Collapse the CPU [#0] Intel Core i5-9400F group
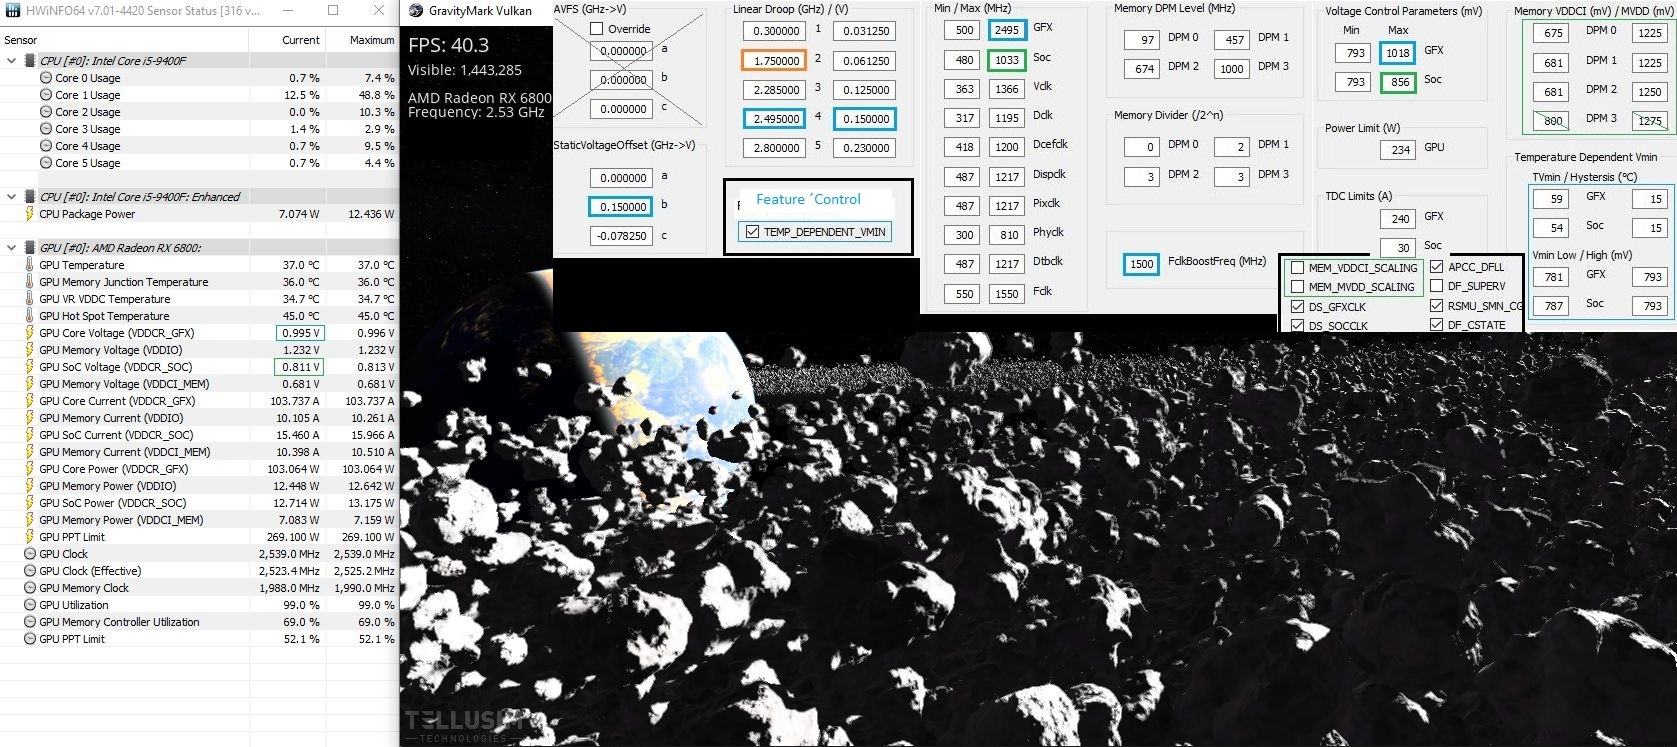1677x747 pixels. (x=12, y=61)
